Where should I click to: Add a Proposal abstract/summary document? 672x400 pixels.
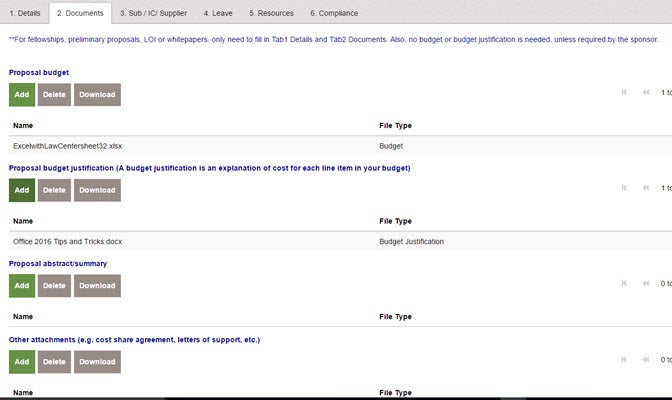click(x=22, y=286)
